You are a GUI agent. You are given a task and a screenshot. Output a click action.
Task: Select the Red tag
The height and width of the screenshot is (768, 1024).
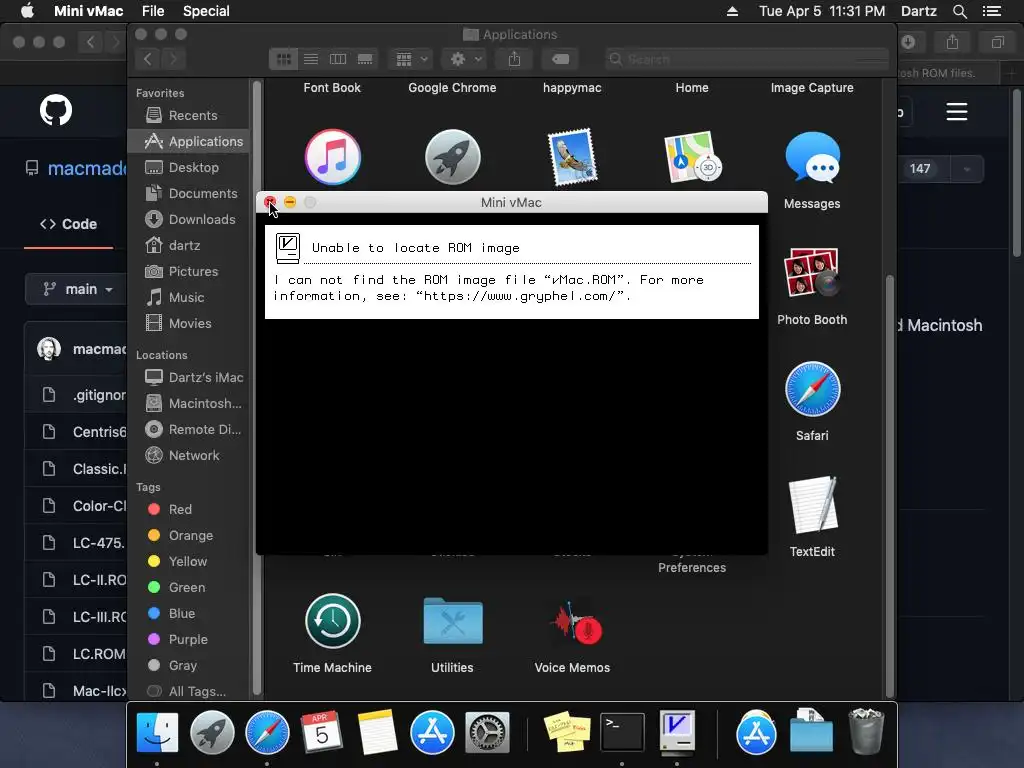(x=189, y=509)
